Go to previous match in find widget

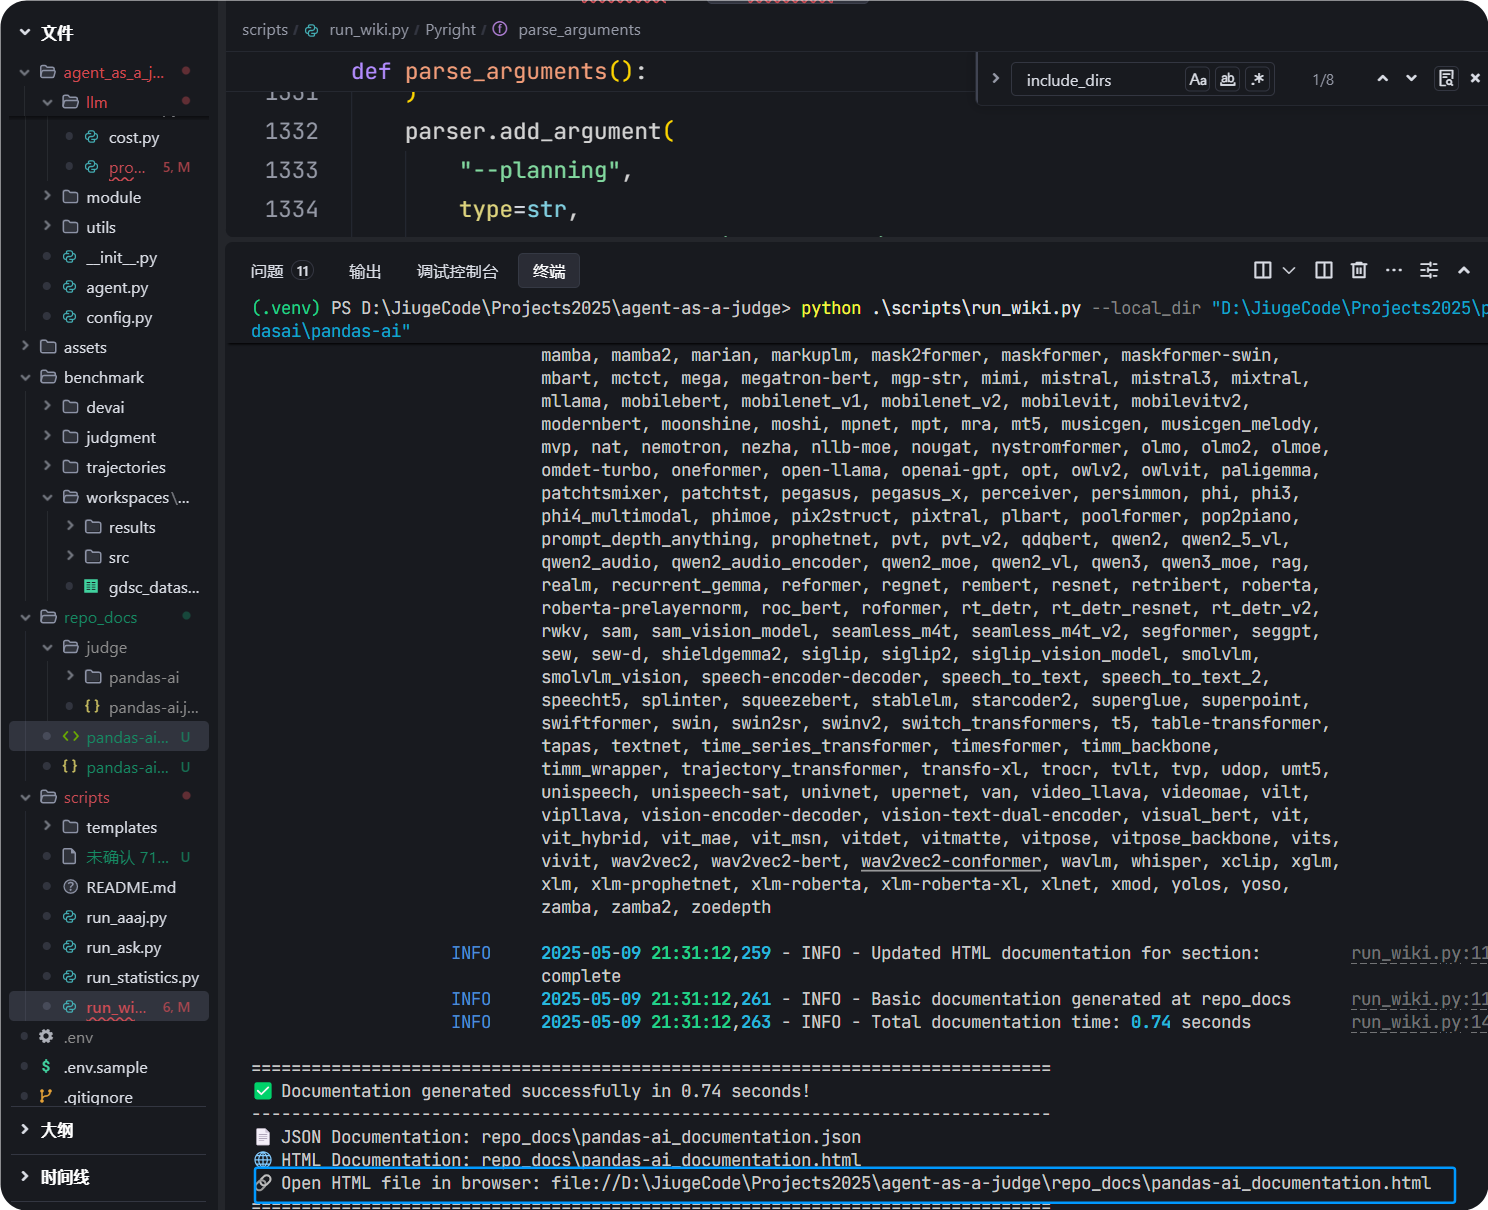(1382, 79)
